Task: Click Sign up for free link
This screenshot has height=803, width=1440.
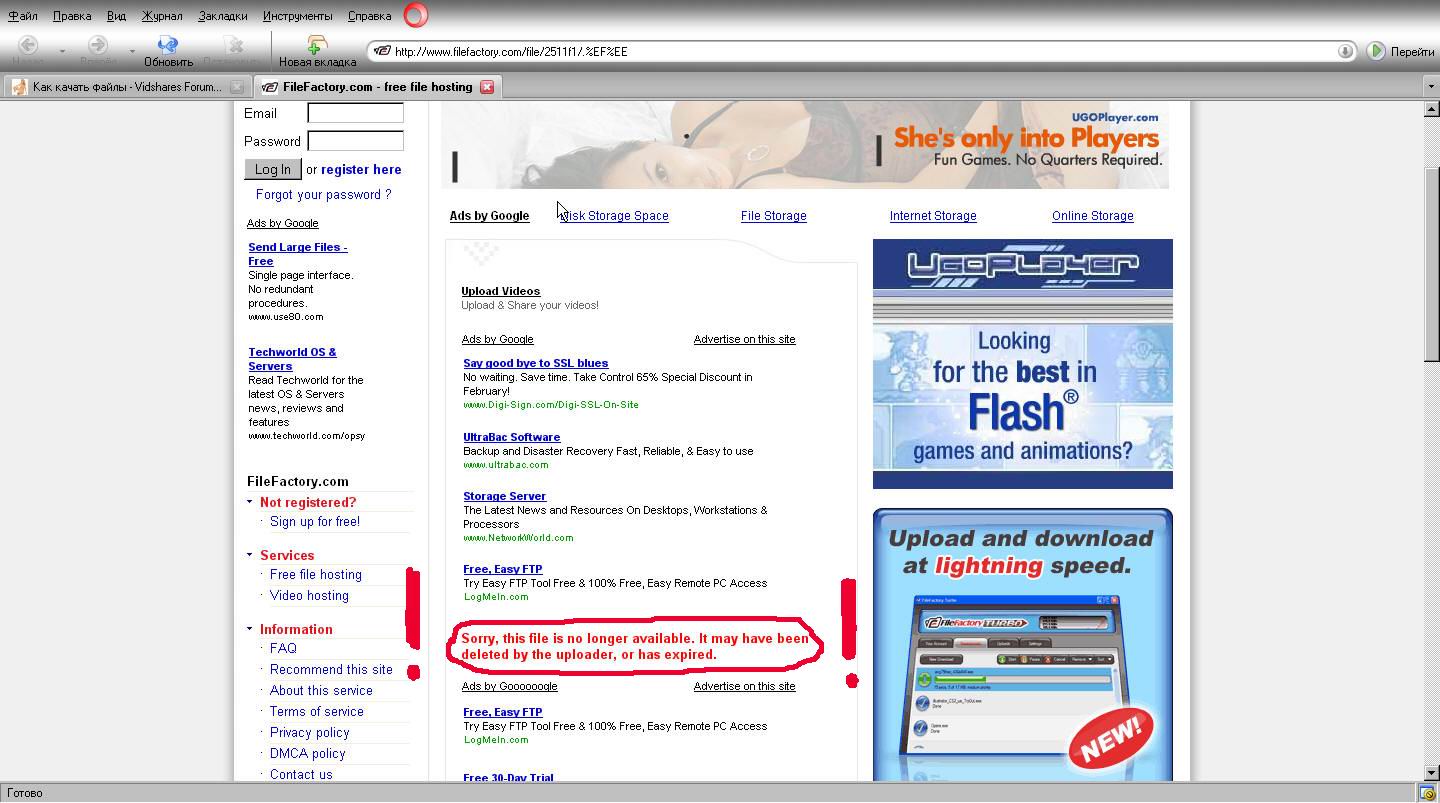Action: click(x=315, y=522)
